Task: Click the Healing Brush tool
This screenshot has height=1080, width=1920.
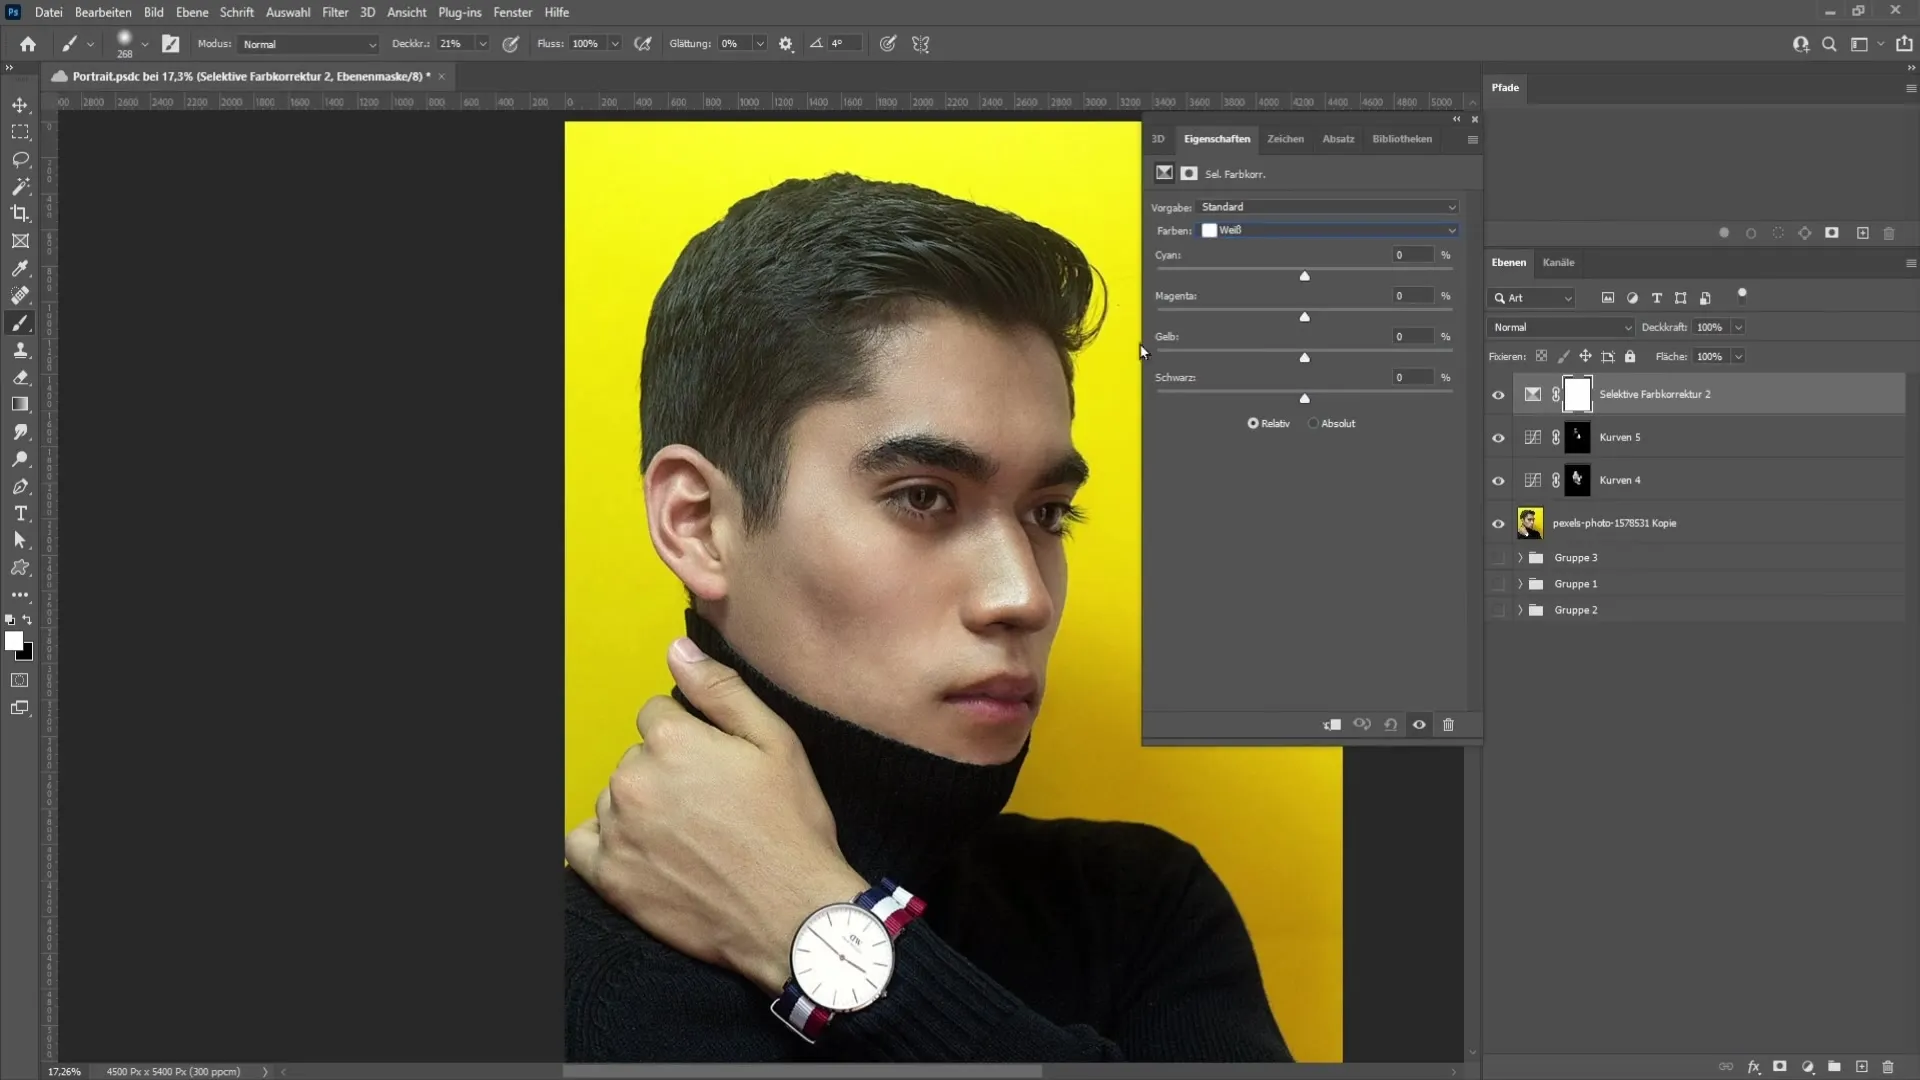Action: click(x=20, y=294)
